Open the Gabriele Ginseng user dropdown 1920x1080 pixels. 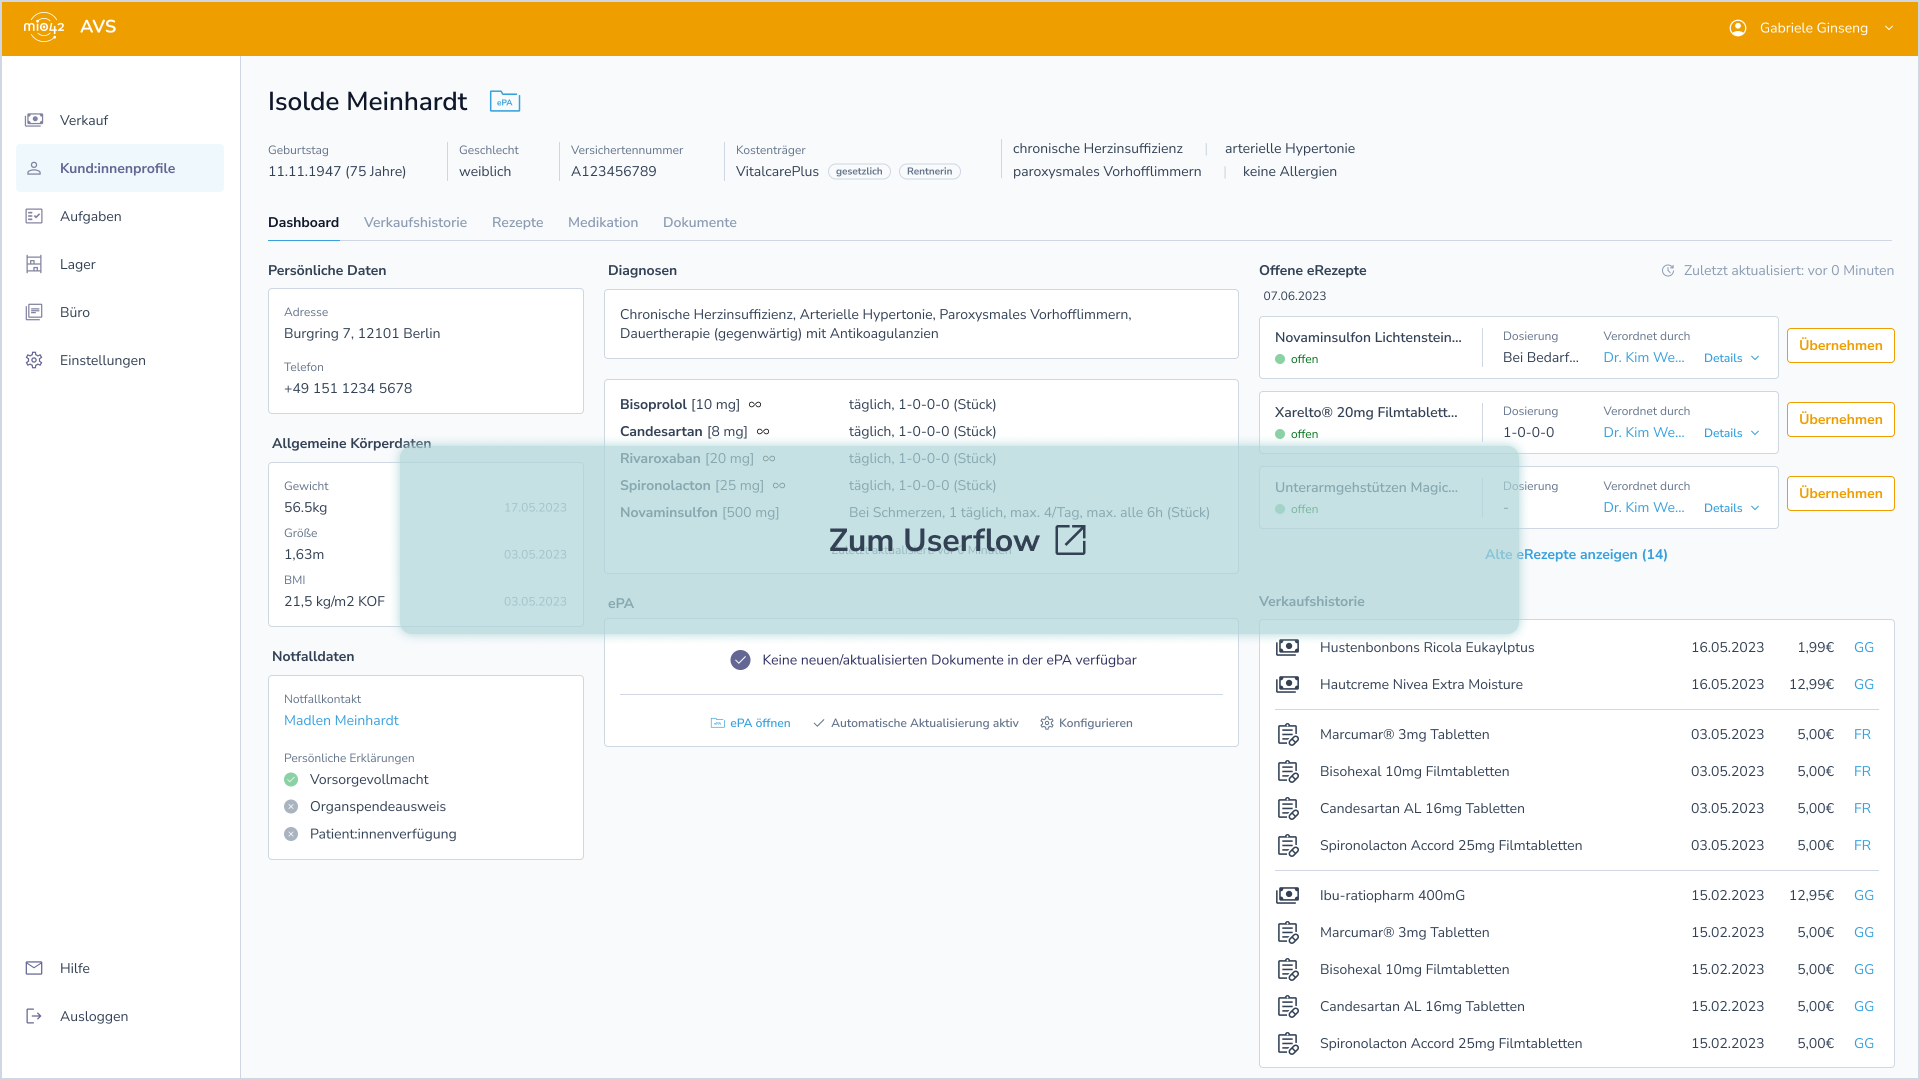point(1813,28)
